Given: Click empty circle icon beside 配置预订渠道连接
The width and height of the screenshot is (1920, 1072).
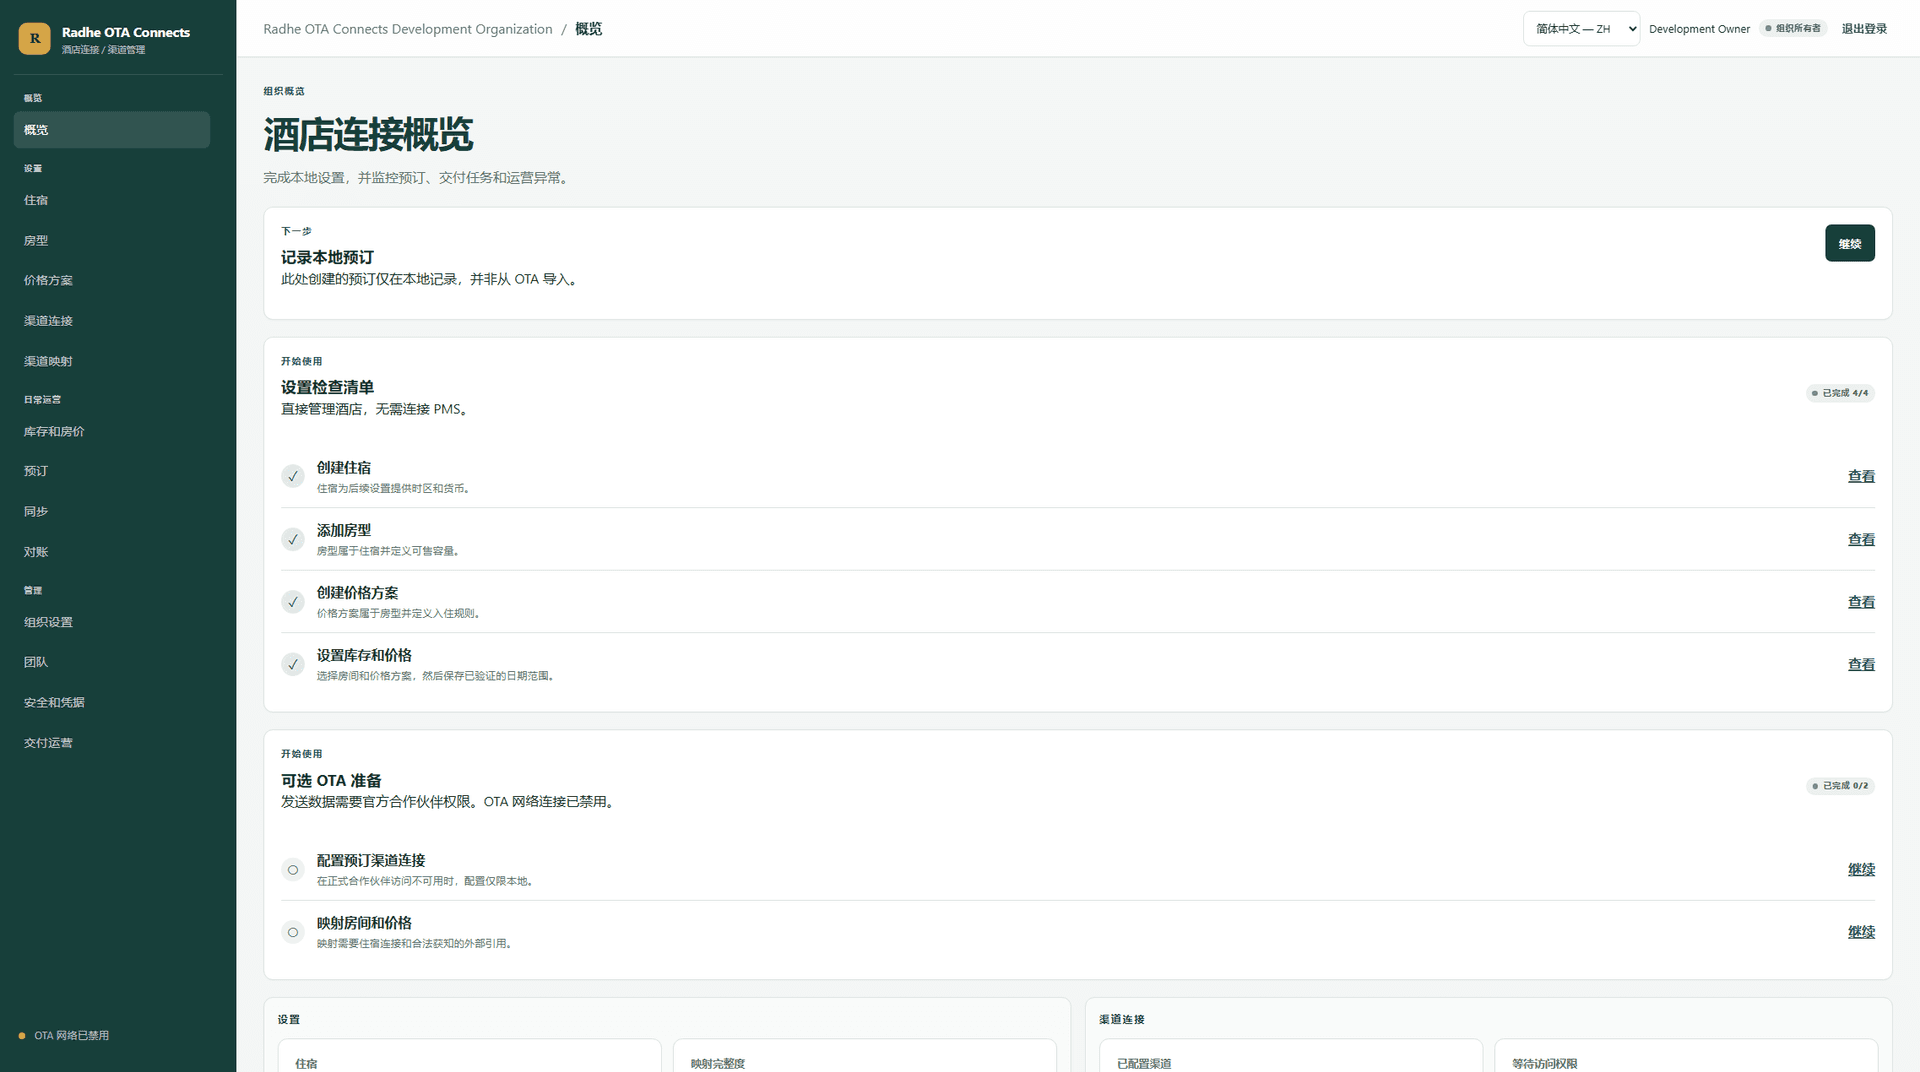Looking at the screenshot, I should 293,870.
